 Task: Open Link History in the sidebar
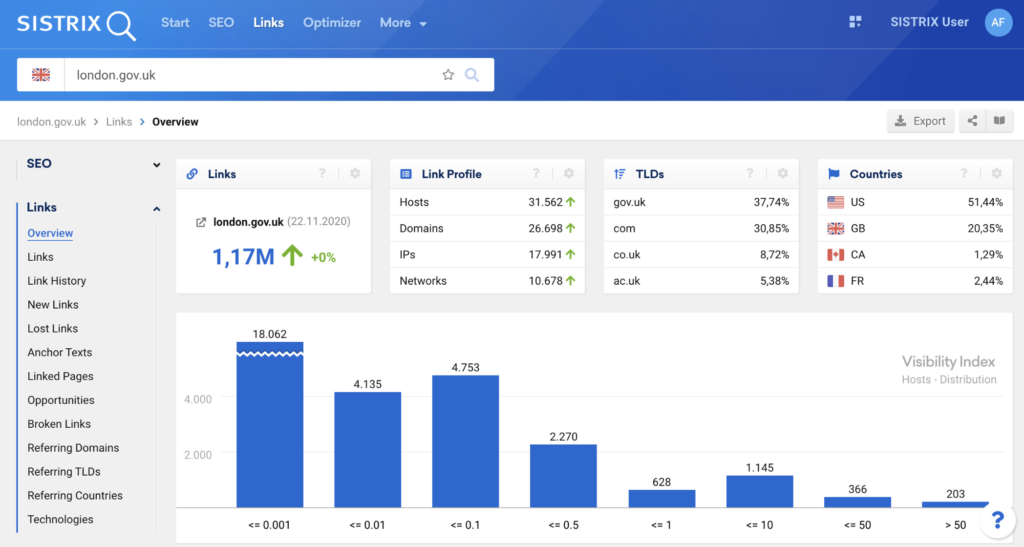(57, 281)
